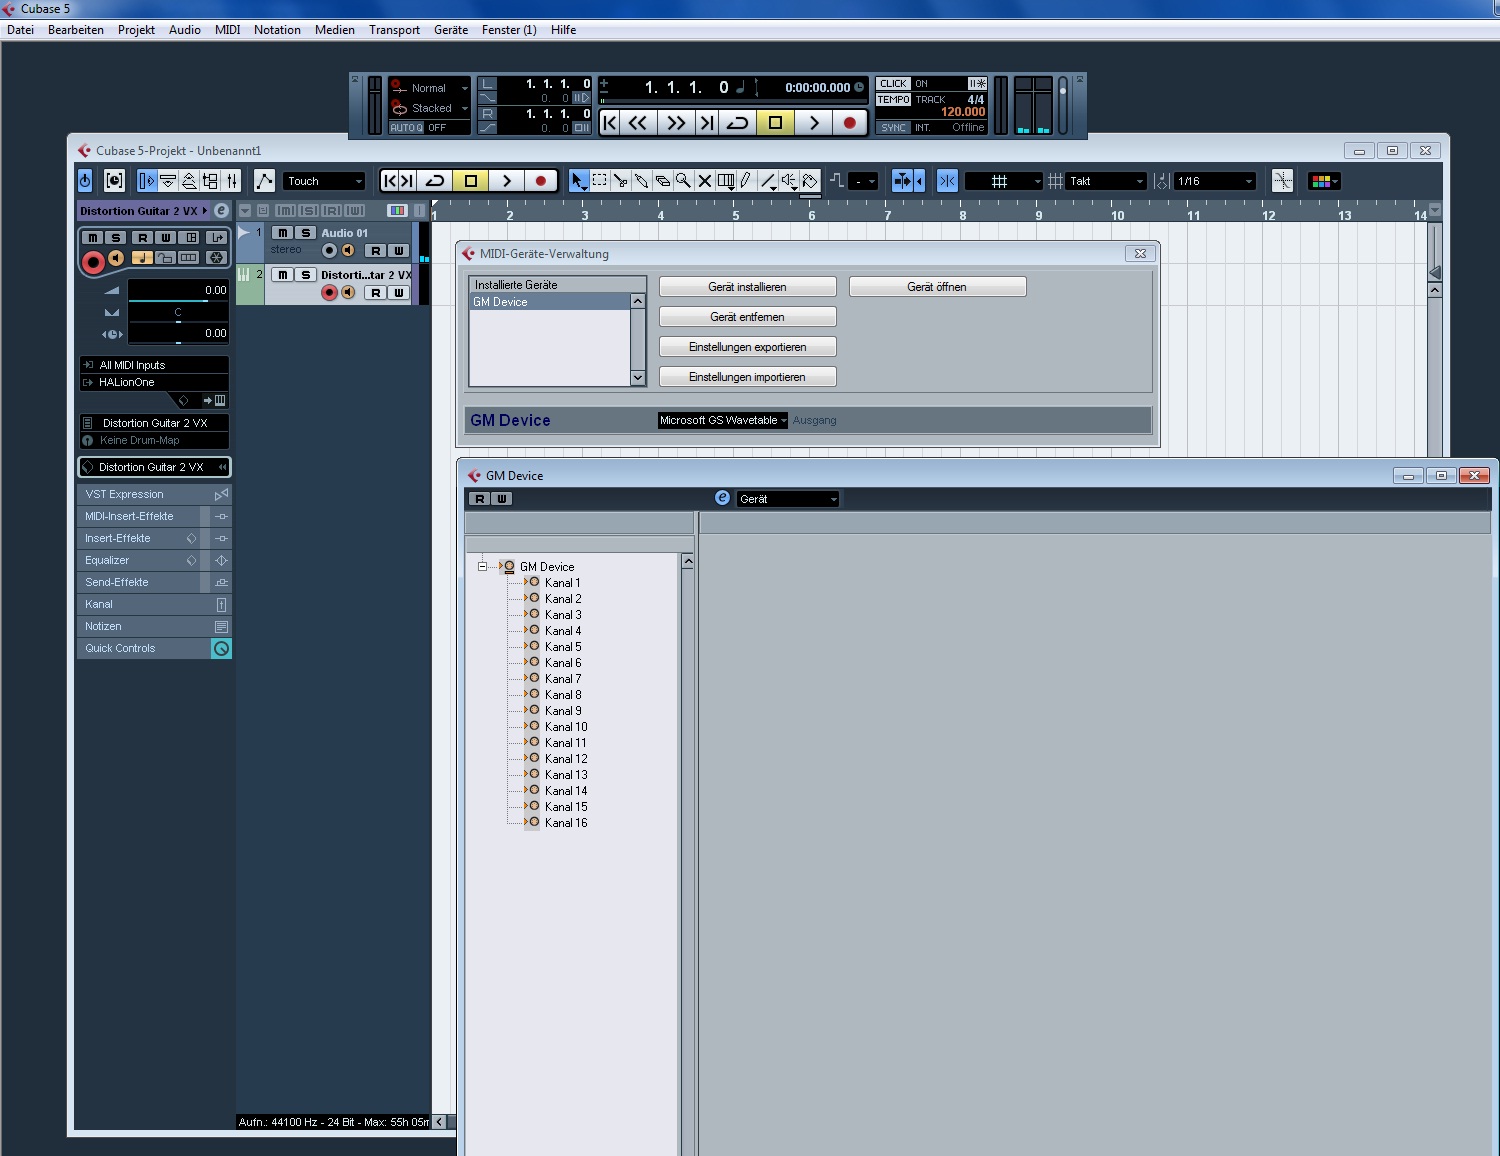This screenshot has width=1500, height=1156.
Task: Open the edit device 'e' icon in GM Device window
Action: pyautogui.click(x=722, y=498)
